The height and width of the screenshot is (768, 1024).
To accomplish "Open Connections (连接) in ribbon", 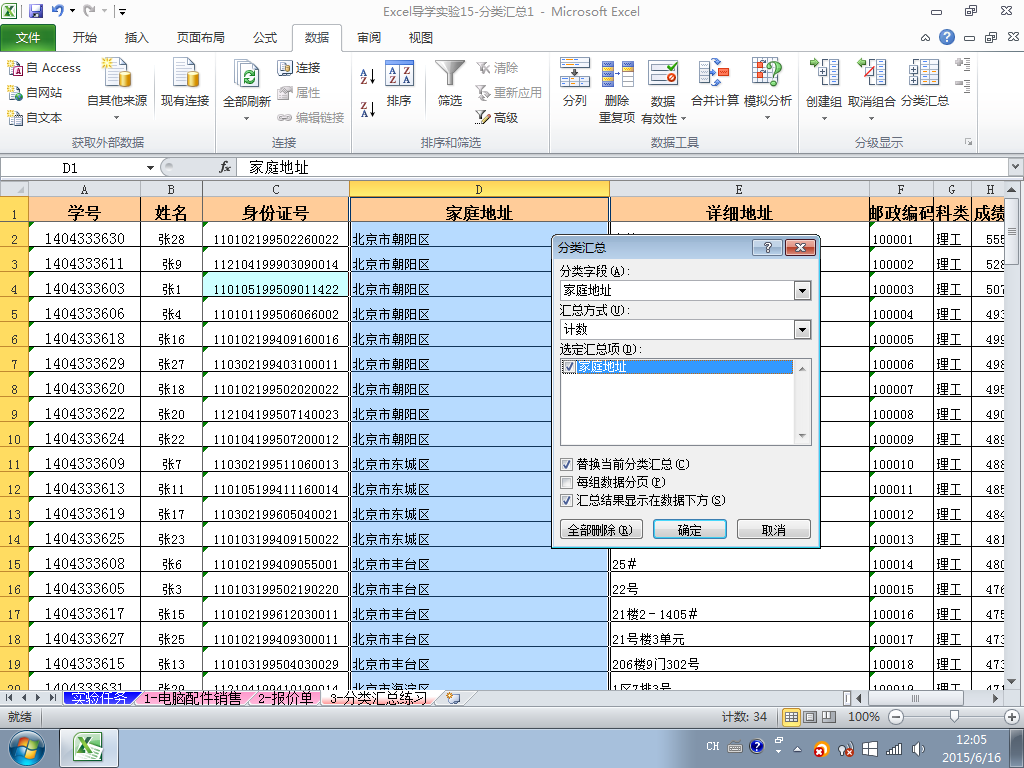I will click(x=299, y=67).
